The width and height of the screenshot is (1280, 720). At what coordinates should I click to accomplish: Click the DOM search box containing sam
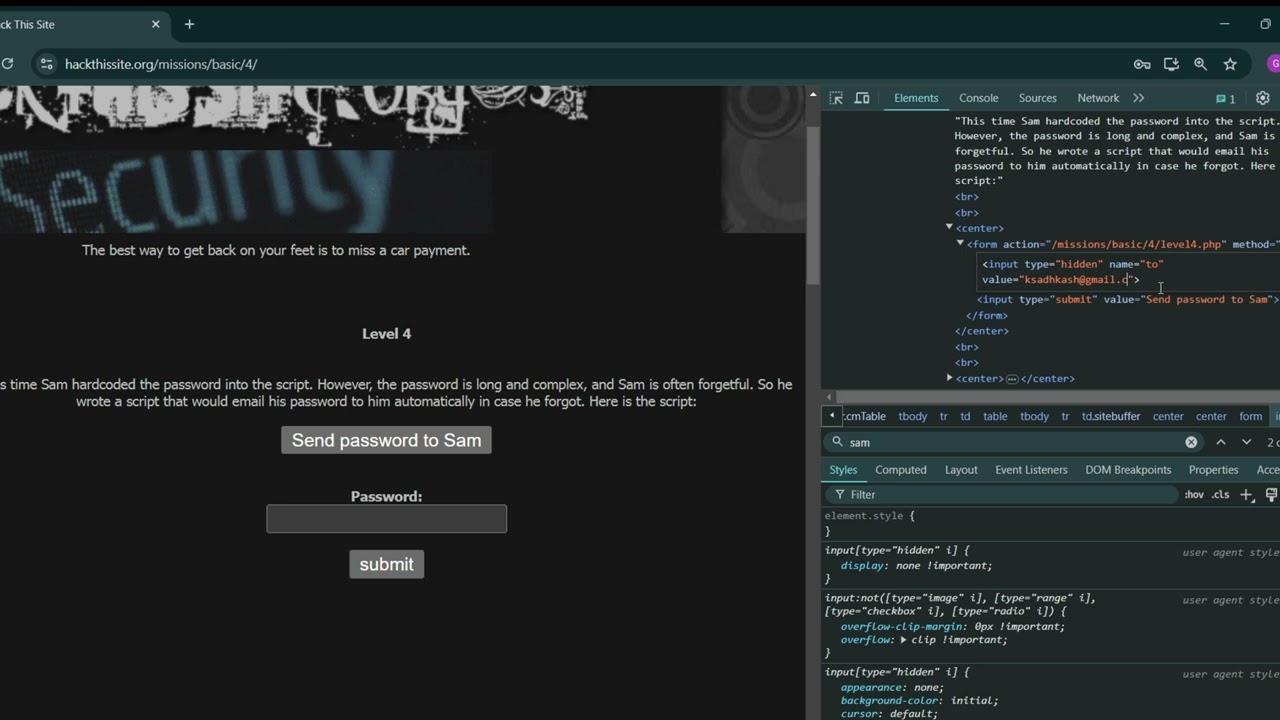click(x=1012, y=442)
